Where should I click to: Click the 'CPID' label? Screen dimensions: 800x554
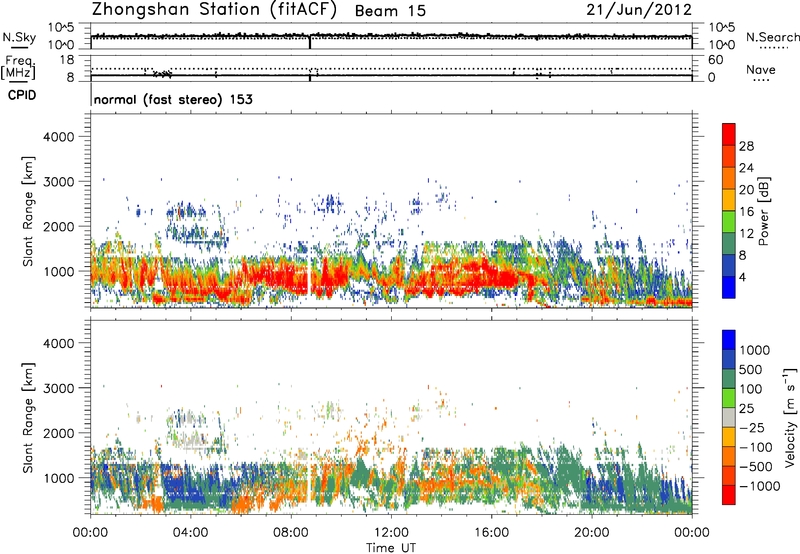pos(22,95)
